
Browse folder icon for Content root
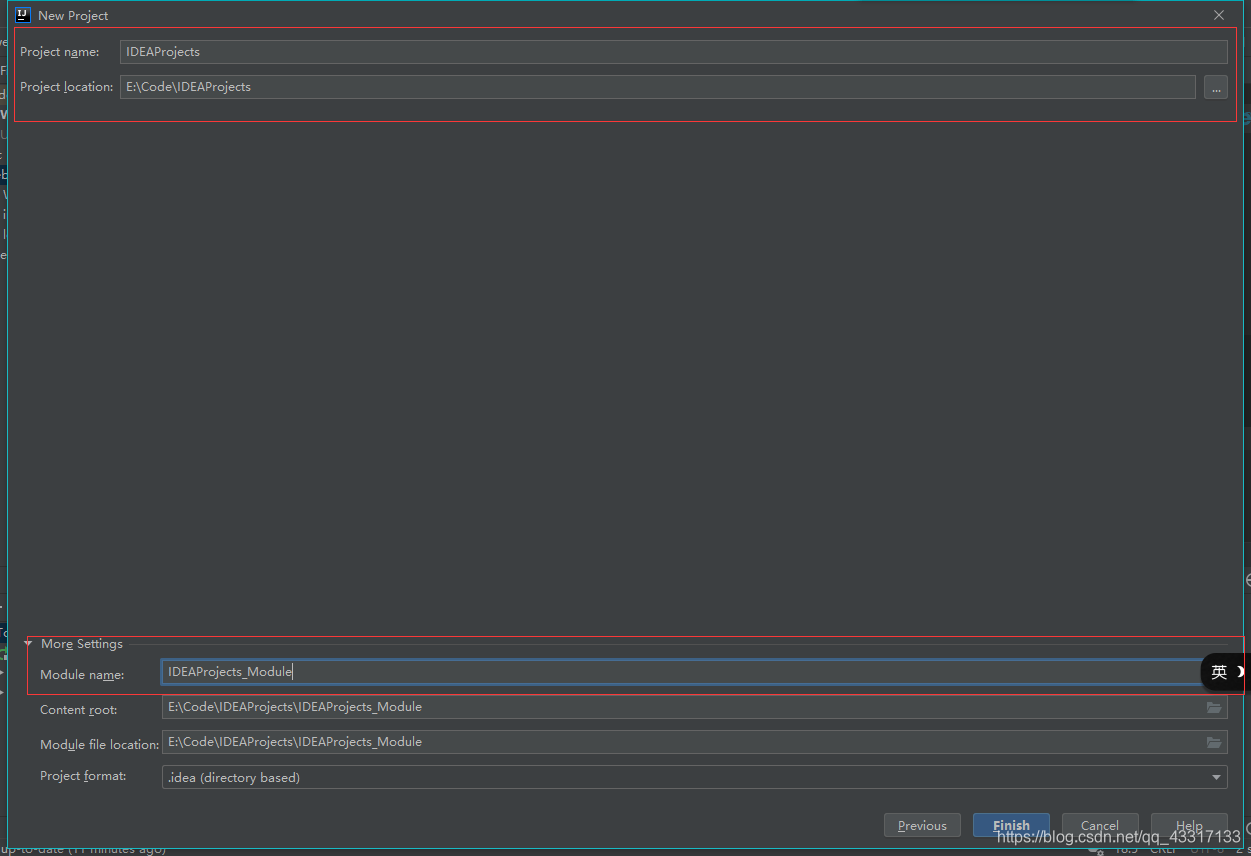(1214, 707)
